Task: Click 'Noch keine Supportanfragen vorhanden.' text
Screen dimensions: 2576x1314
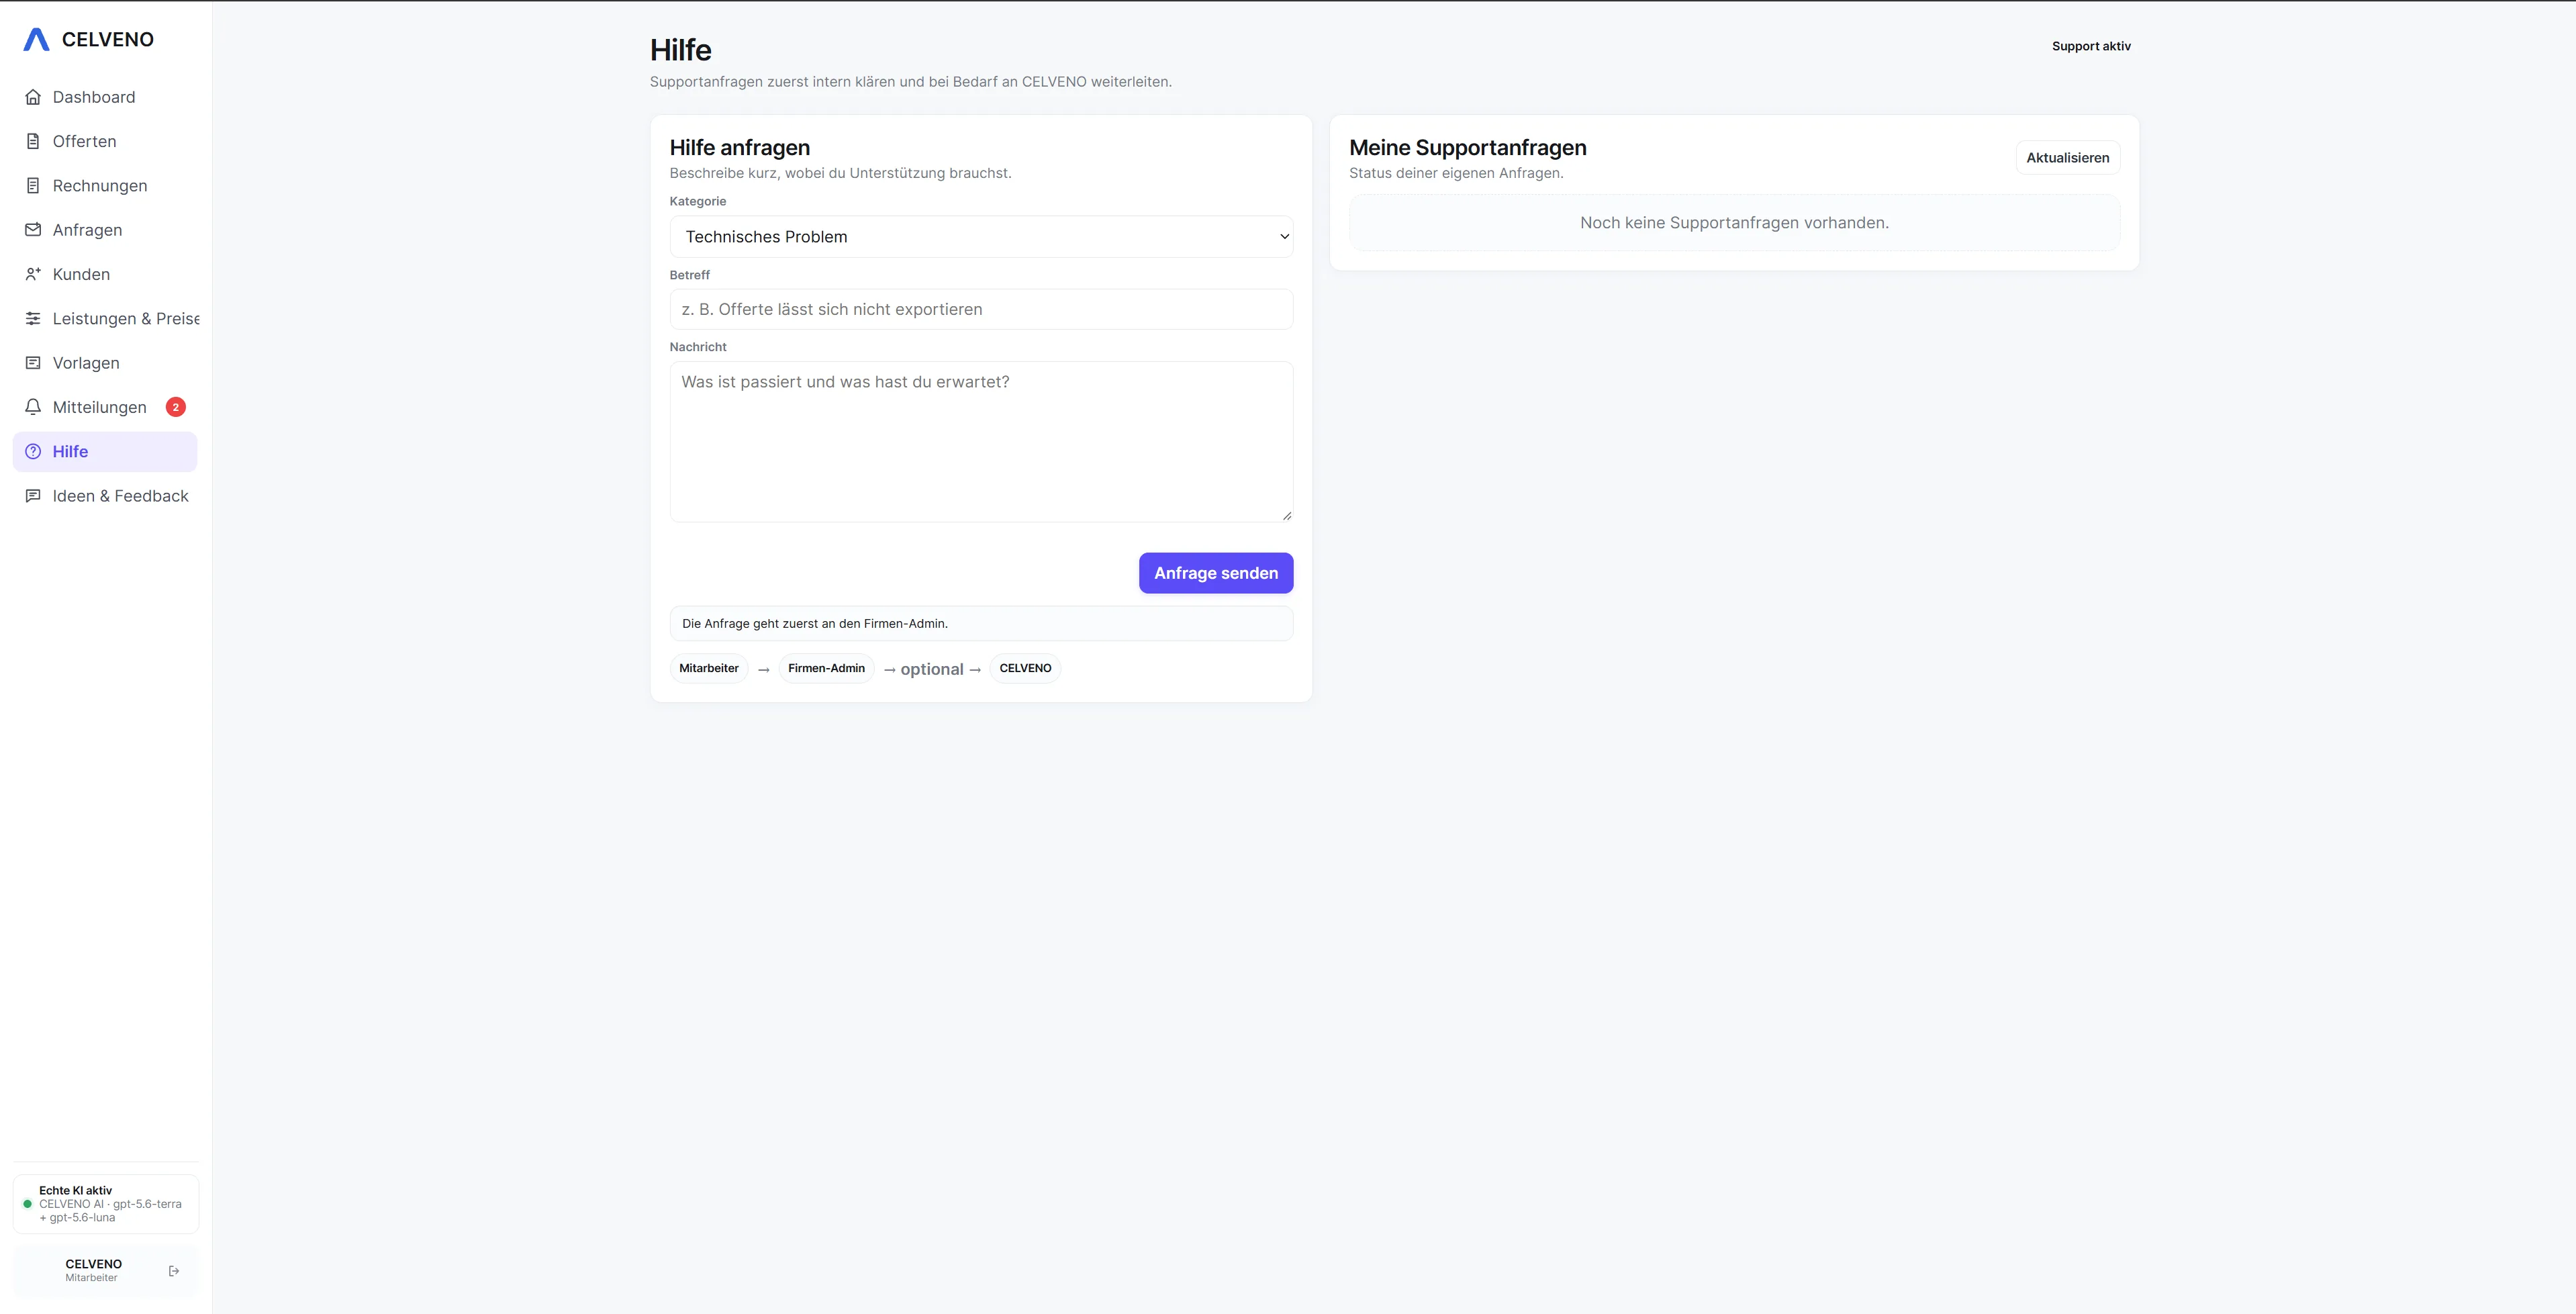Action: coord(1734,223)
